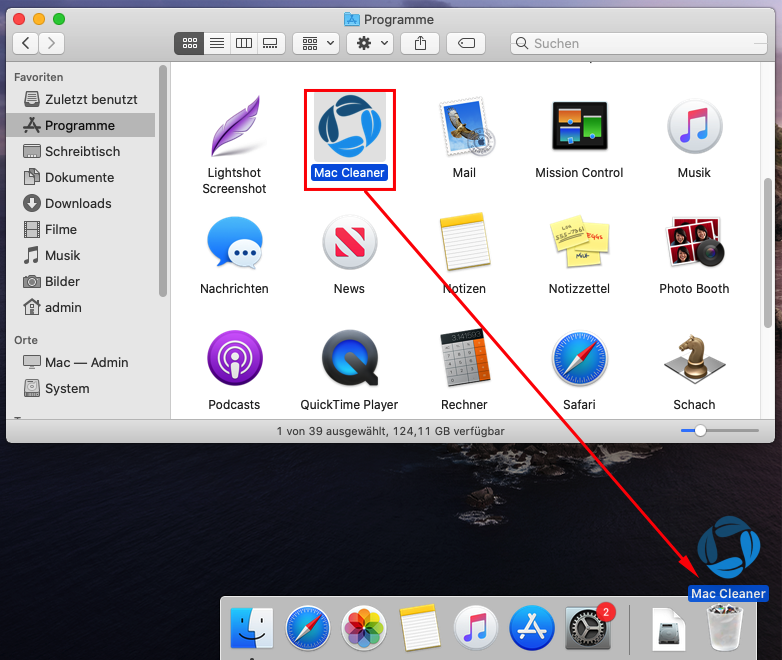Select the Notizzettel app icon
This screenshot has height=660, width=782.
coord(580,241)
